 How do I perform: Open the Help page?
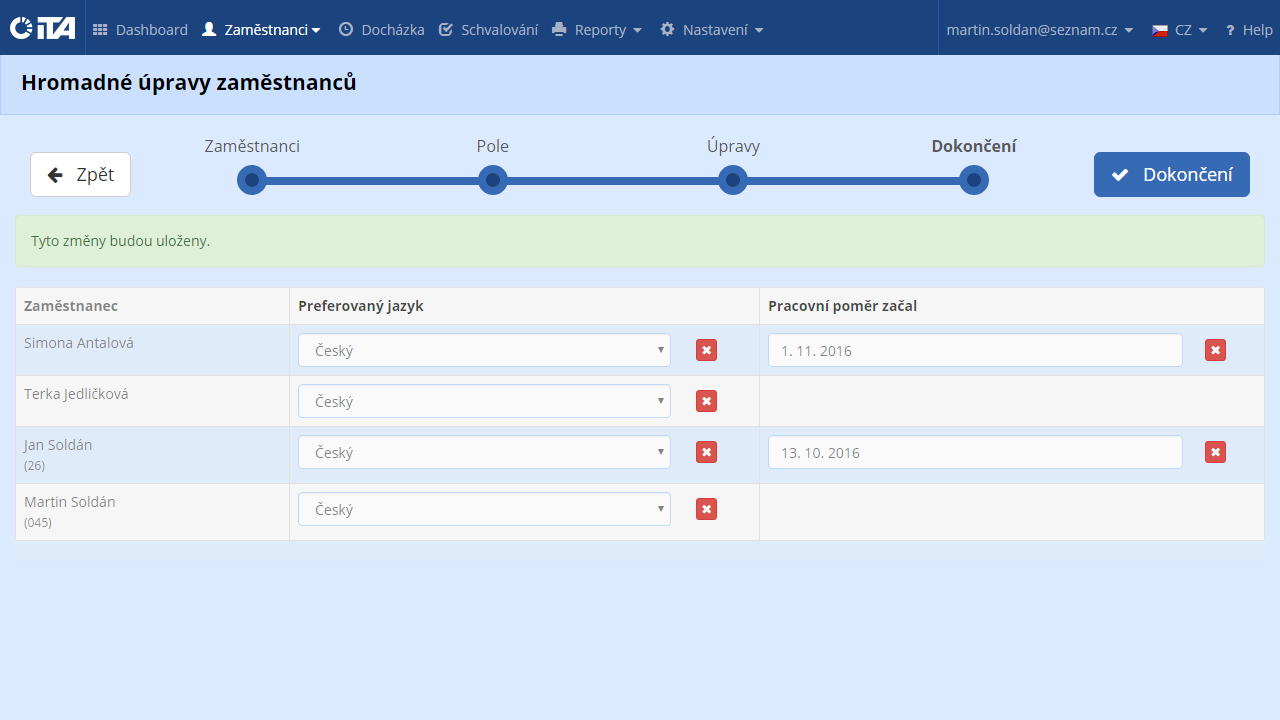[1249, 30]
